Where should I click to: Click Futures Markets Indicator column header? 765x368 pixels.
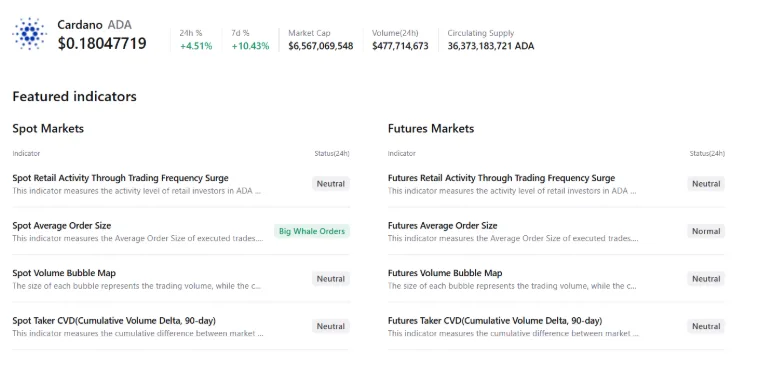402,153
